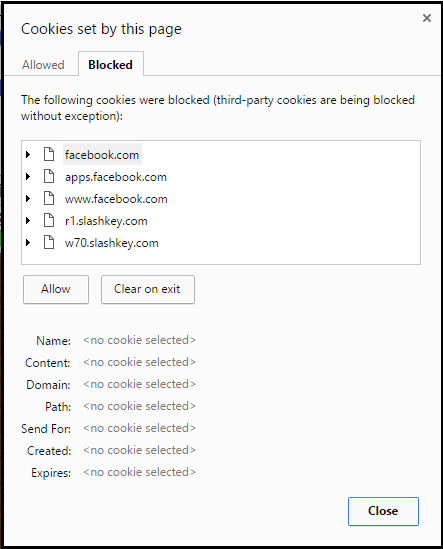443x549 pixels.
Task: Click the document icon for www.facebook.com
Action: [x=49, y=199]
